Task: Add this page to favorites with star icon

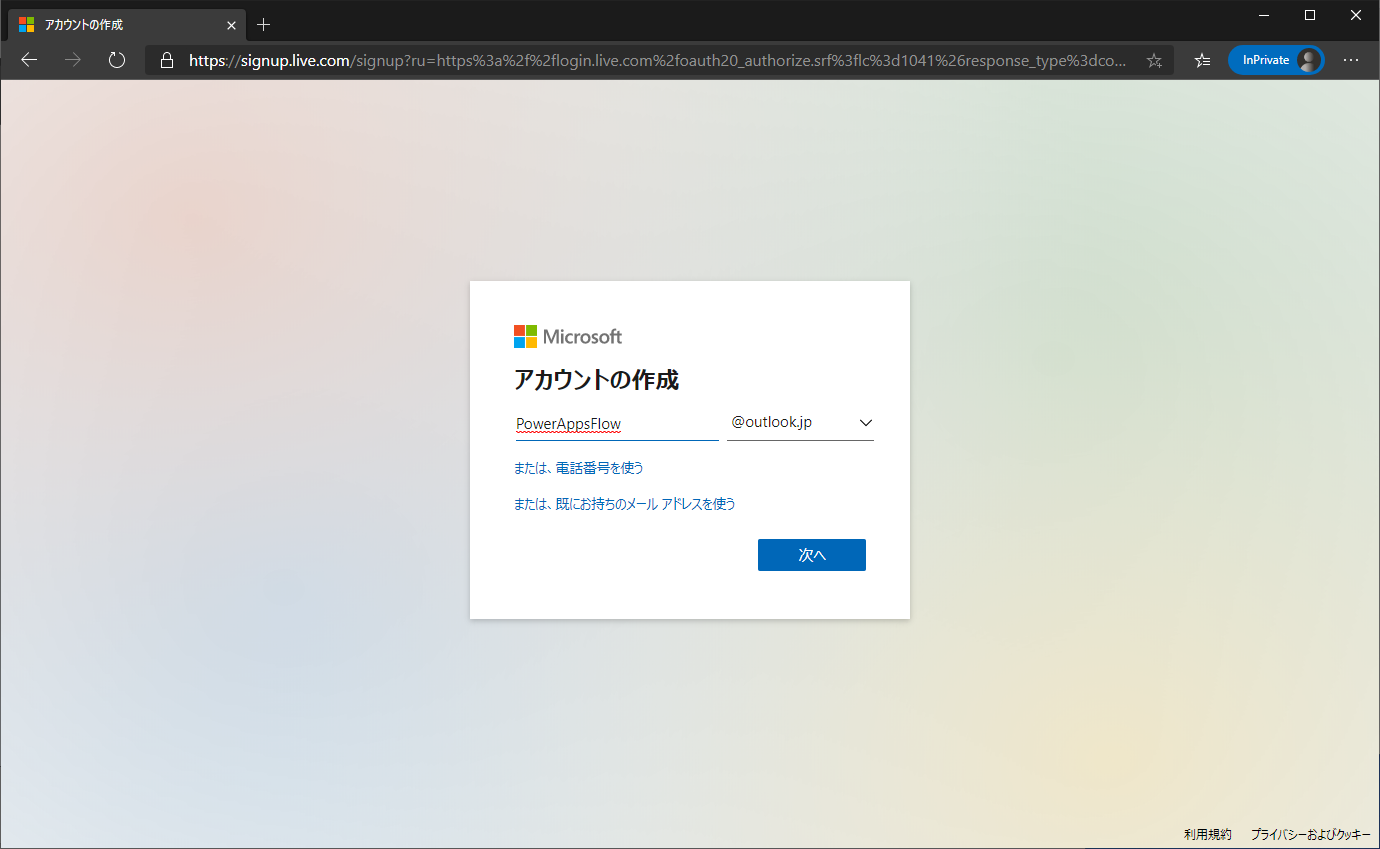Action: pyautogui.click(x=1154, y=61)
